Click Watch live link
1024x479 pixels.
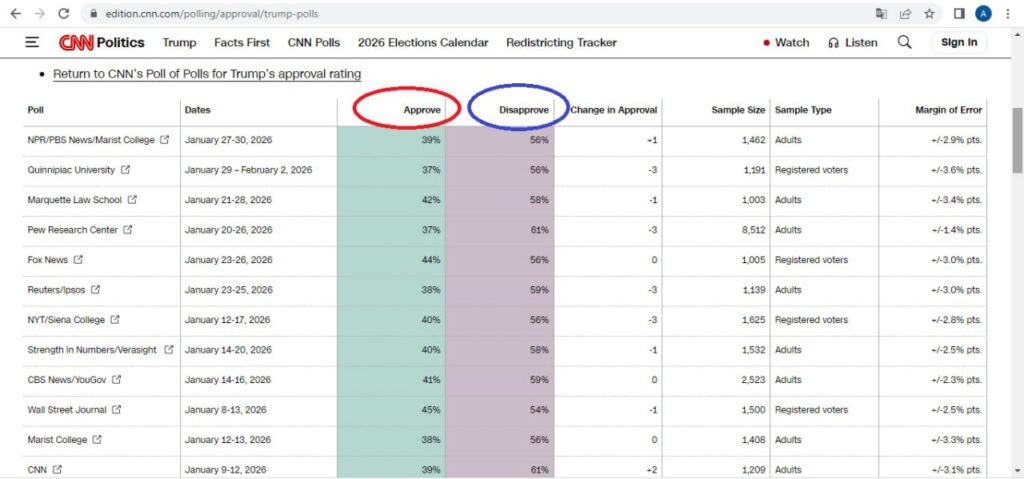pyautogui.click(x=786, y=43)
